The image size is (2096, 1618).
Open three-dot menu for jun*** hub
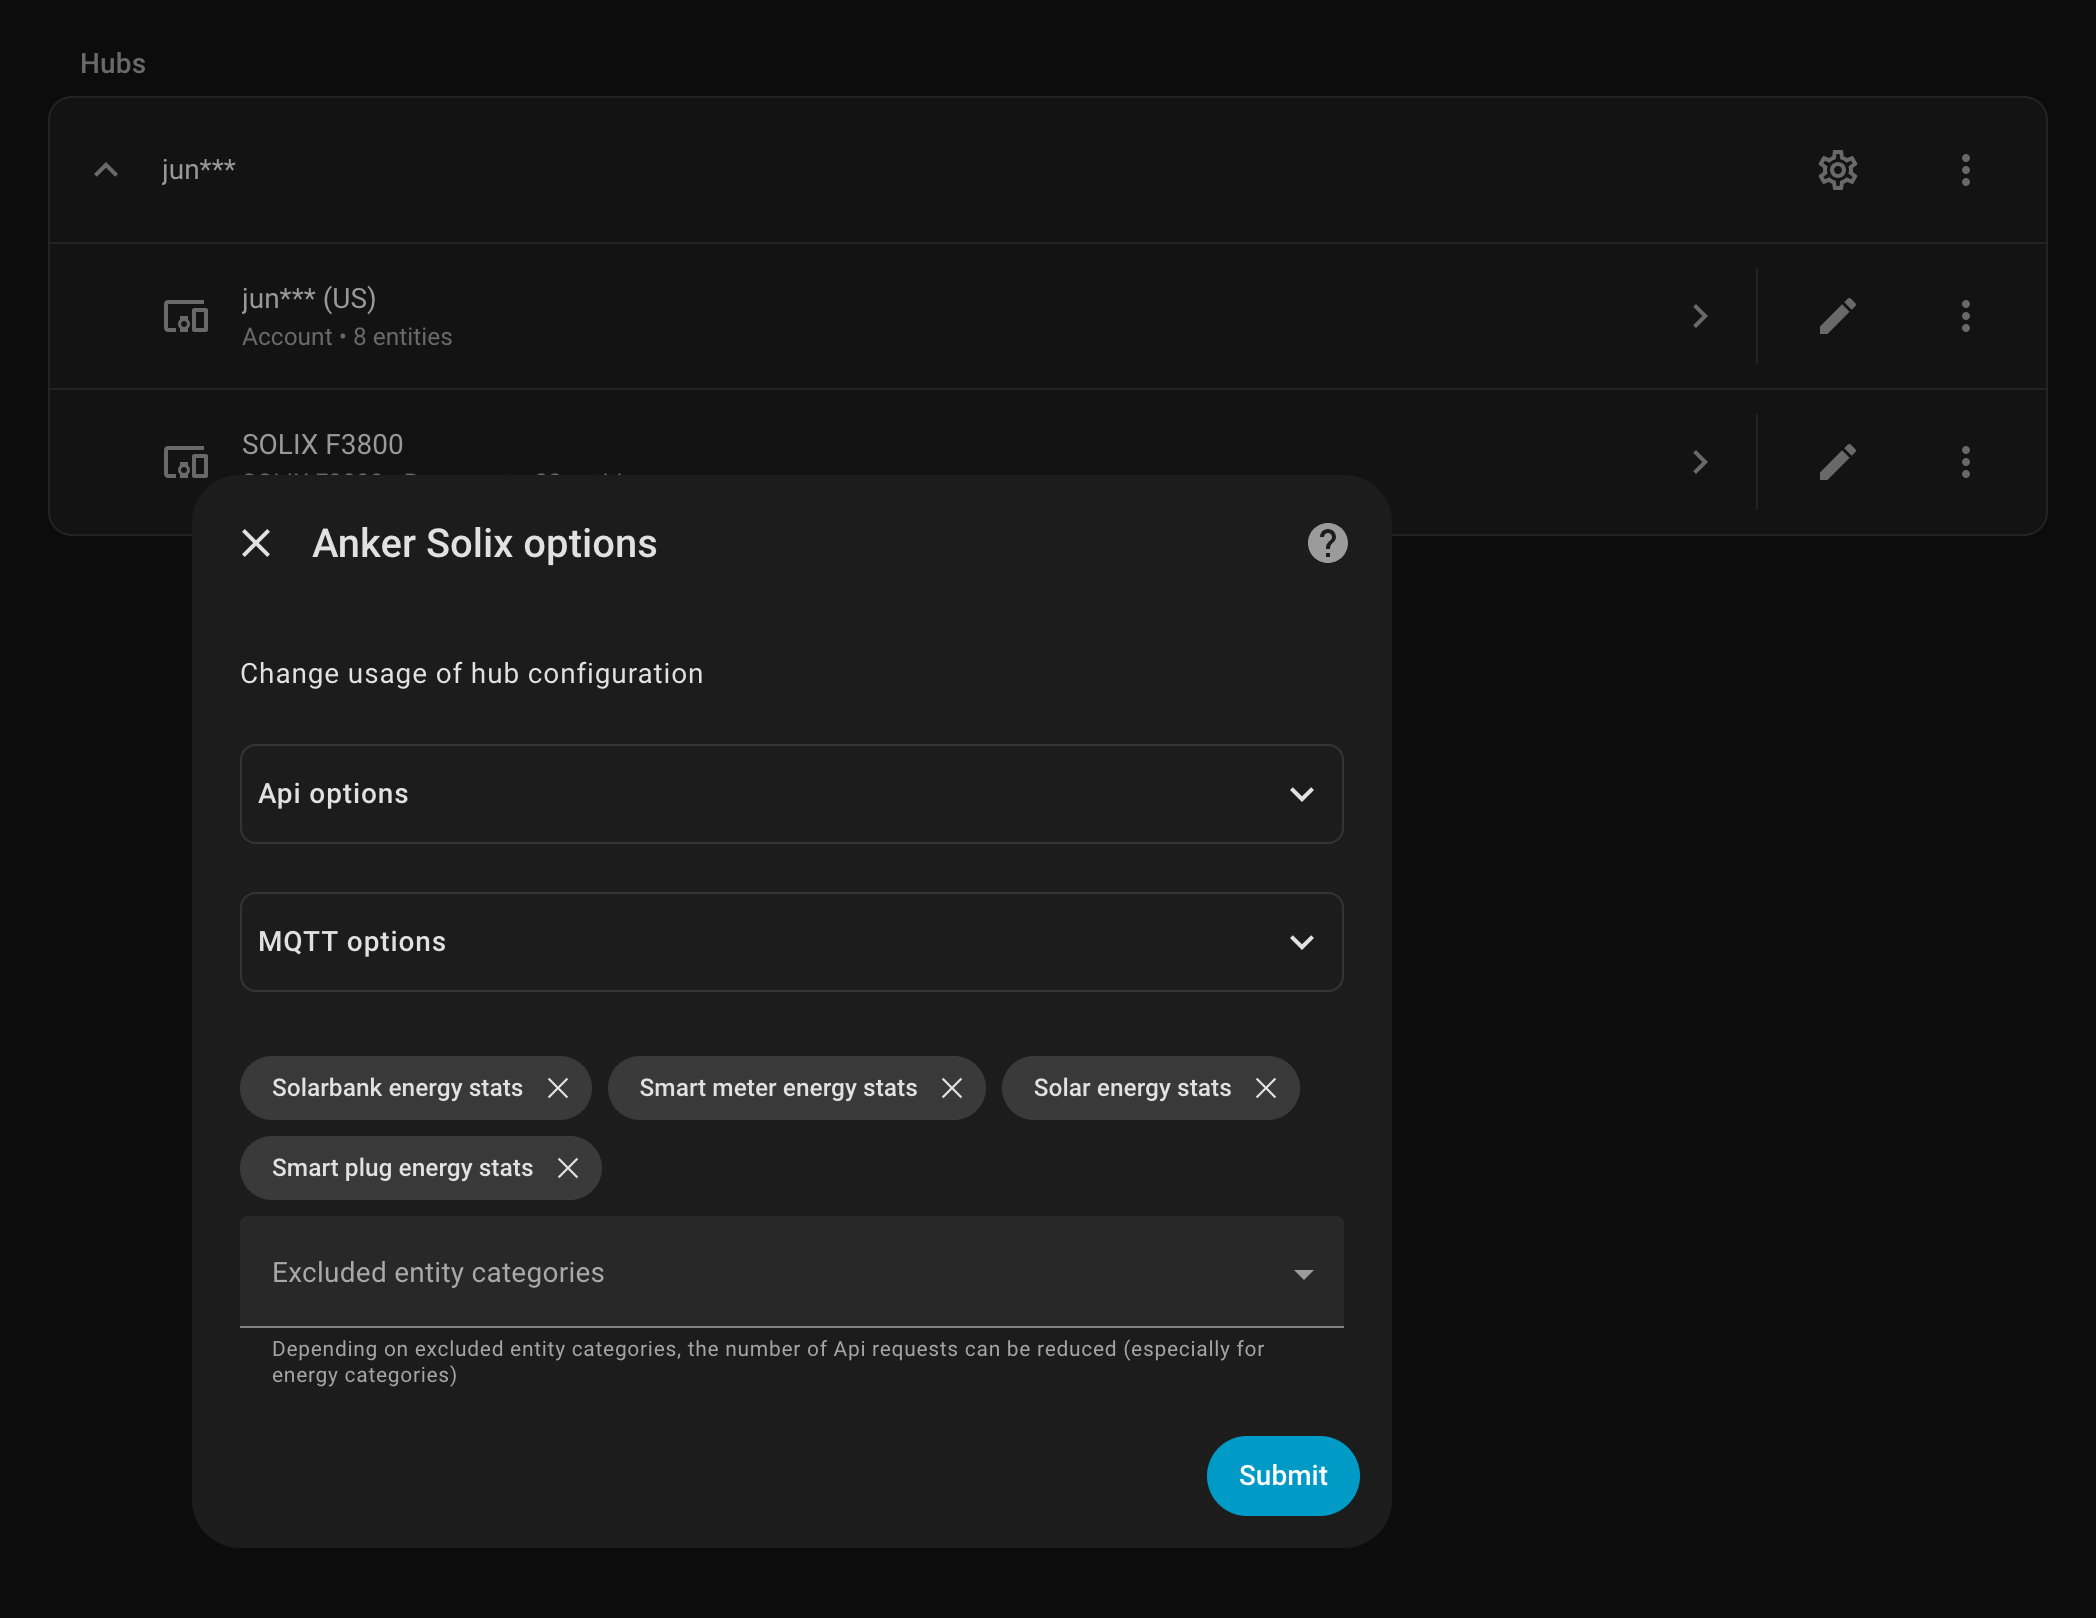(x=1965, y=170)
